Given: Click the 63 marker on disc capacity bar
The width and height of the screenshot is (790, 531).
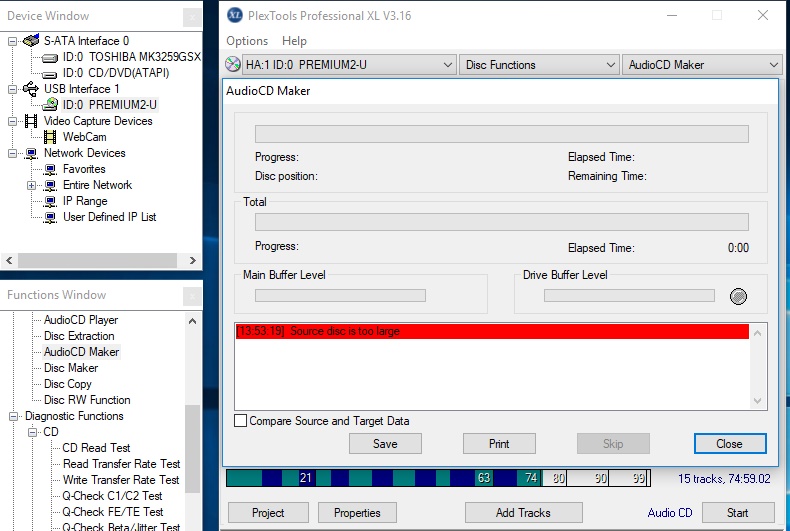Looking at the screenshot, I should pos(484,478).
